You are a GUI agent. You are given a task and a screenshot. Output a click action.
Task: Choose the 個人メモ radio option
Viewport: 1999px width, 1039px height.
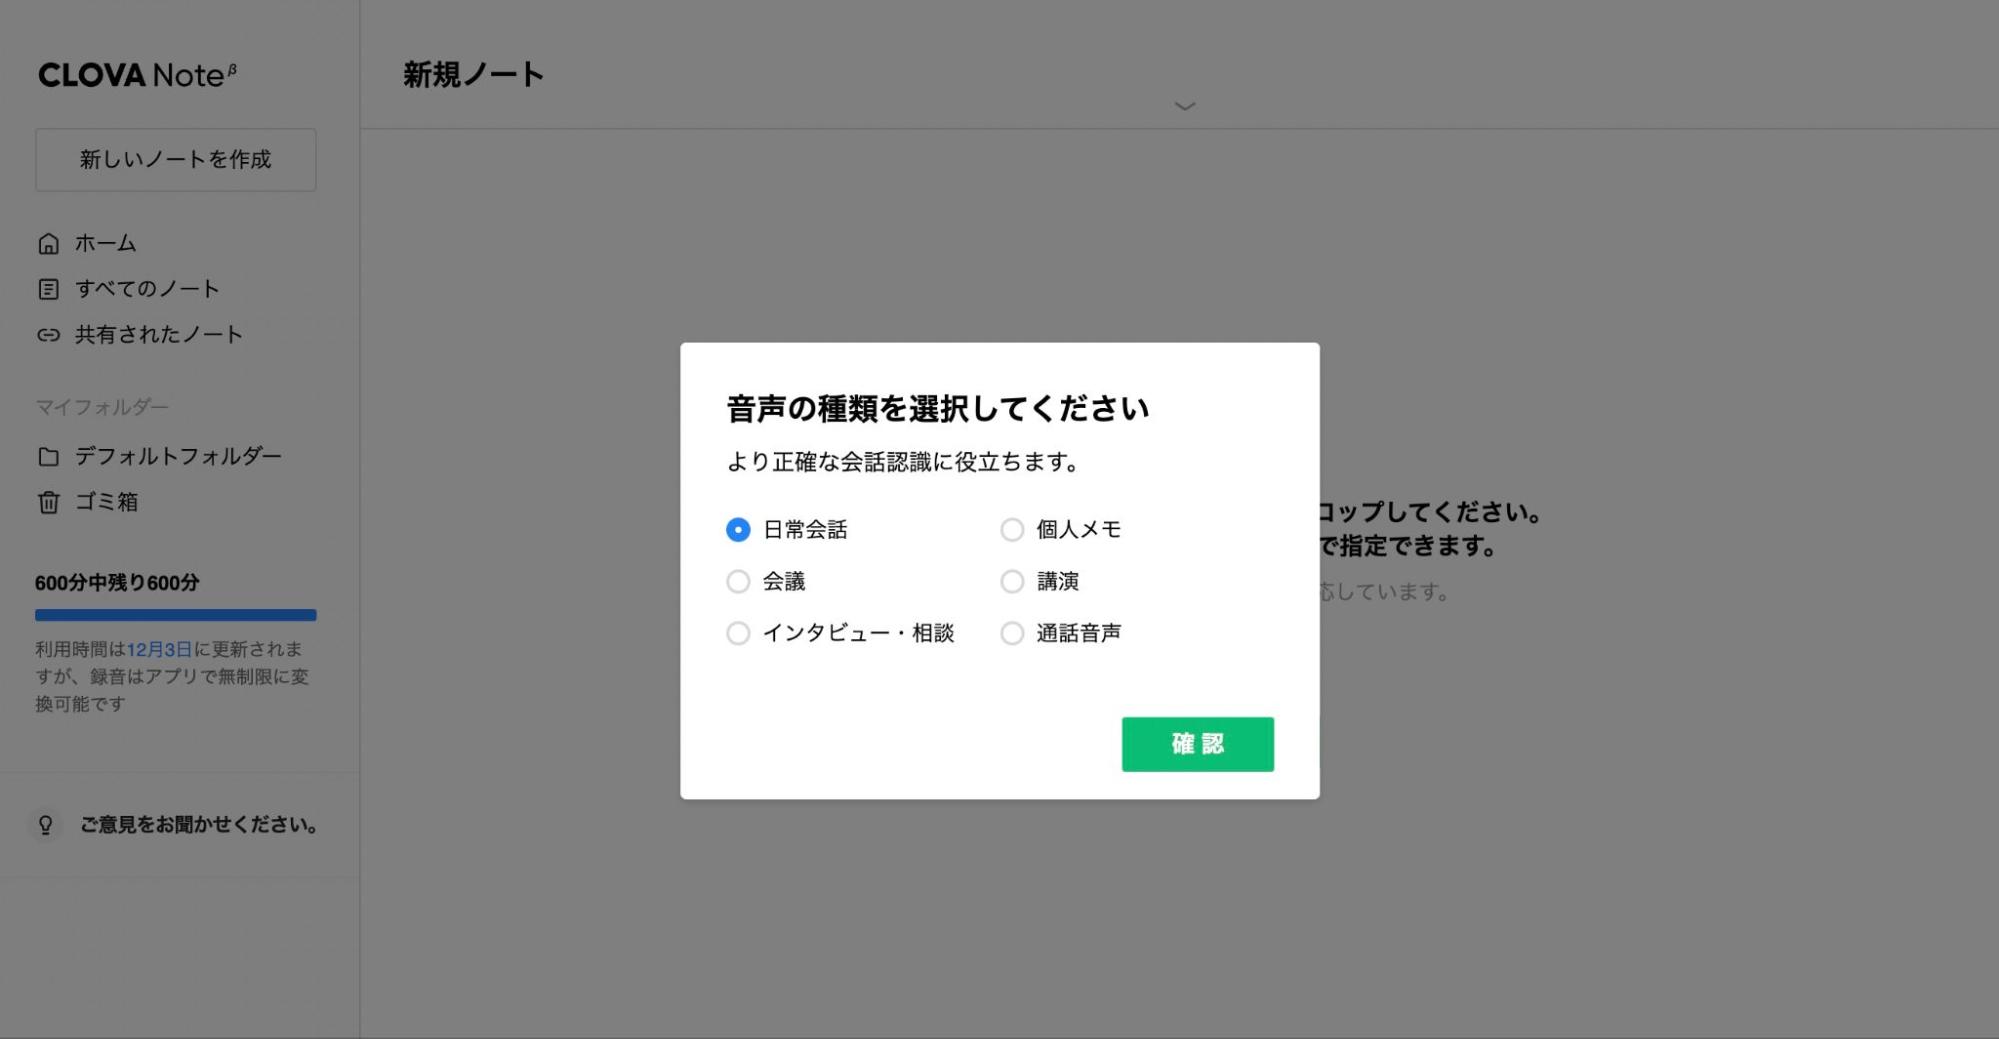[x=1012, y=530]
